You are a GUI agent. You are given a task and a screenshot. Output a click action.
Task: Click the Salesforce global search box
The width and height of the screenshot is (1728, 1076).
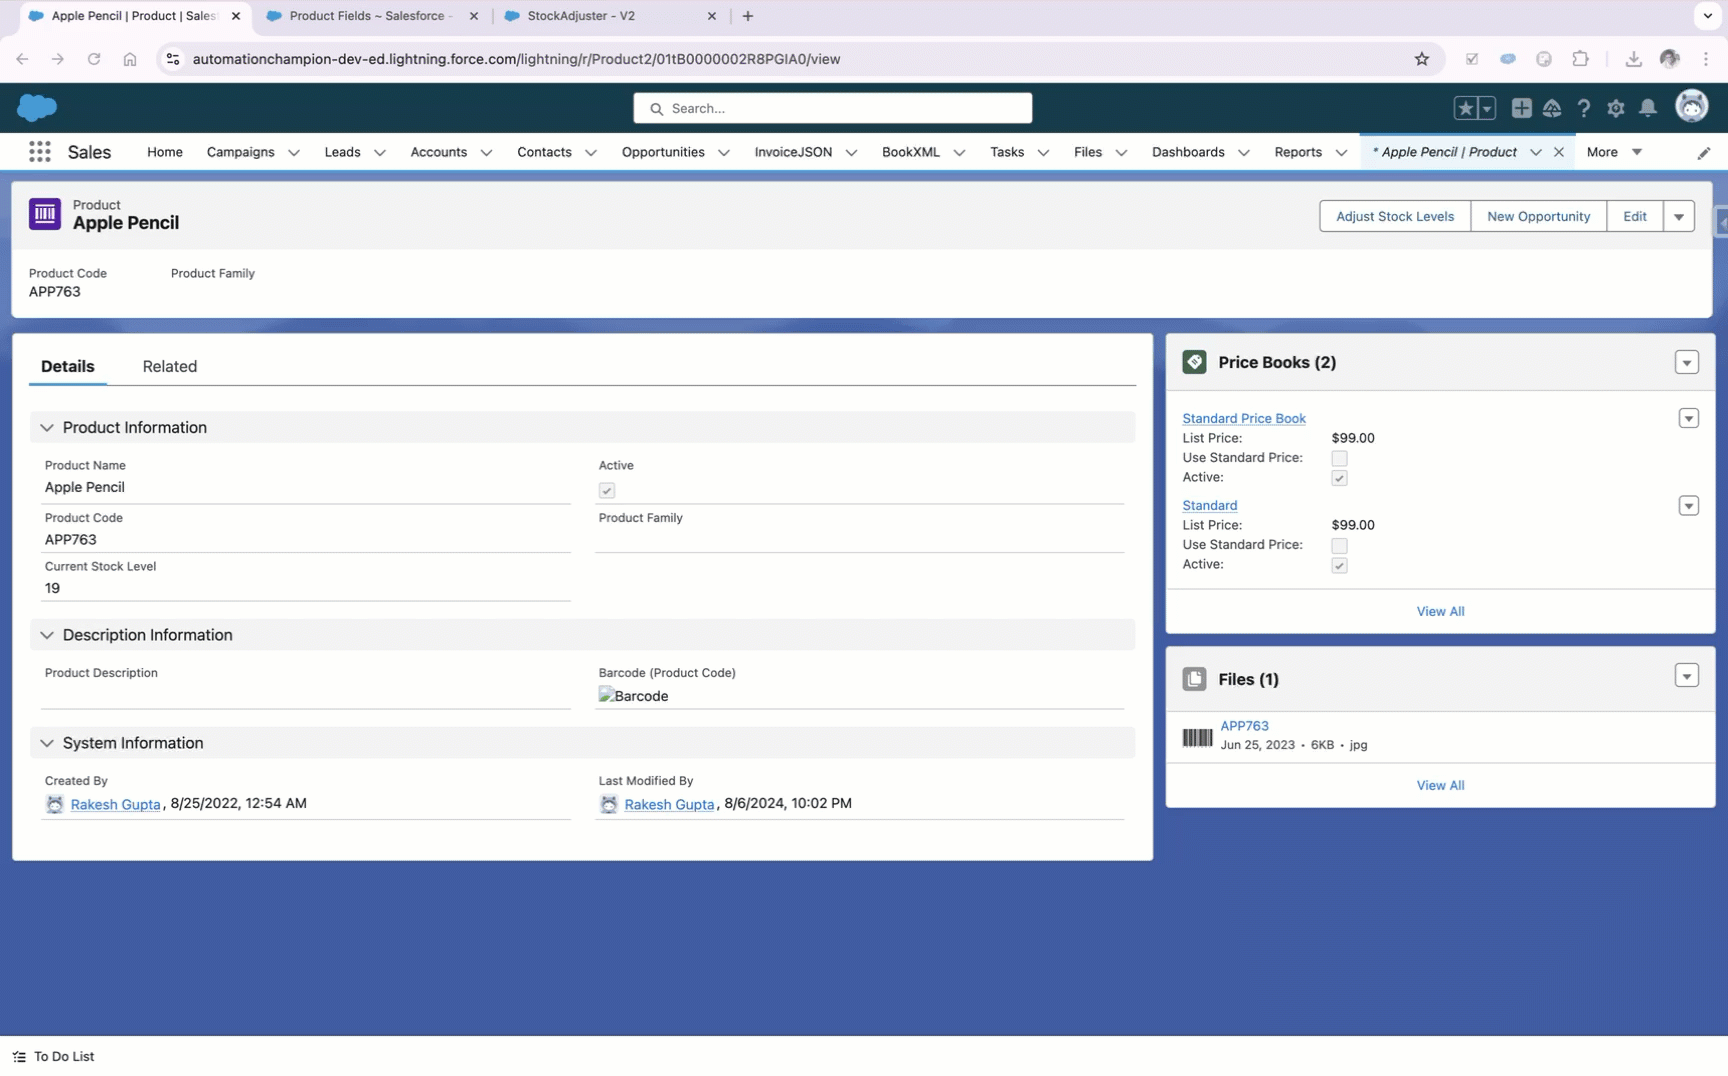pyautogui.click(x=832, y=108)
